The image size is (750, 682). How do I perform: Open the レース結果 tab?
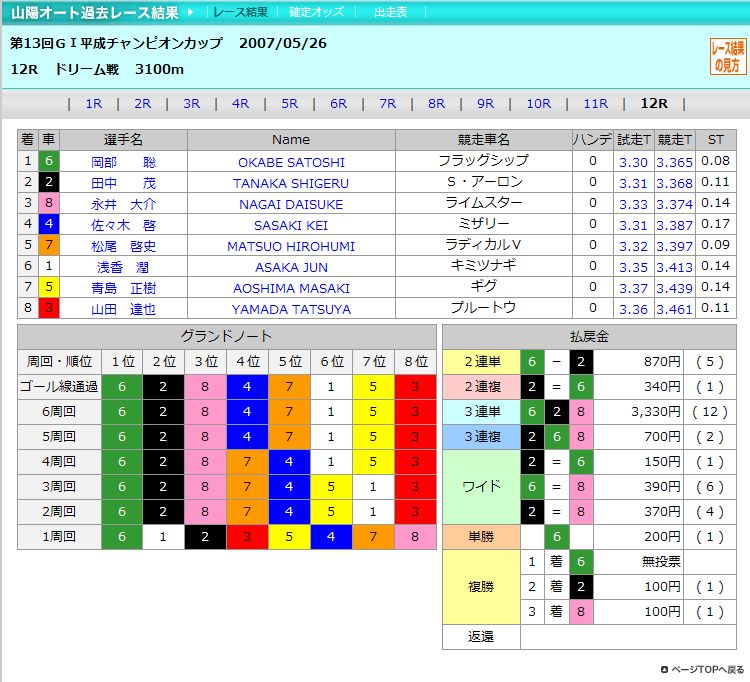[x=241, y=12]
